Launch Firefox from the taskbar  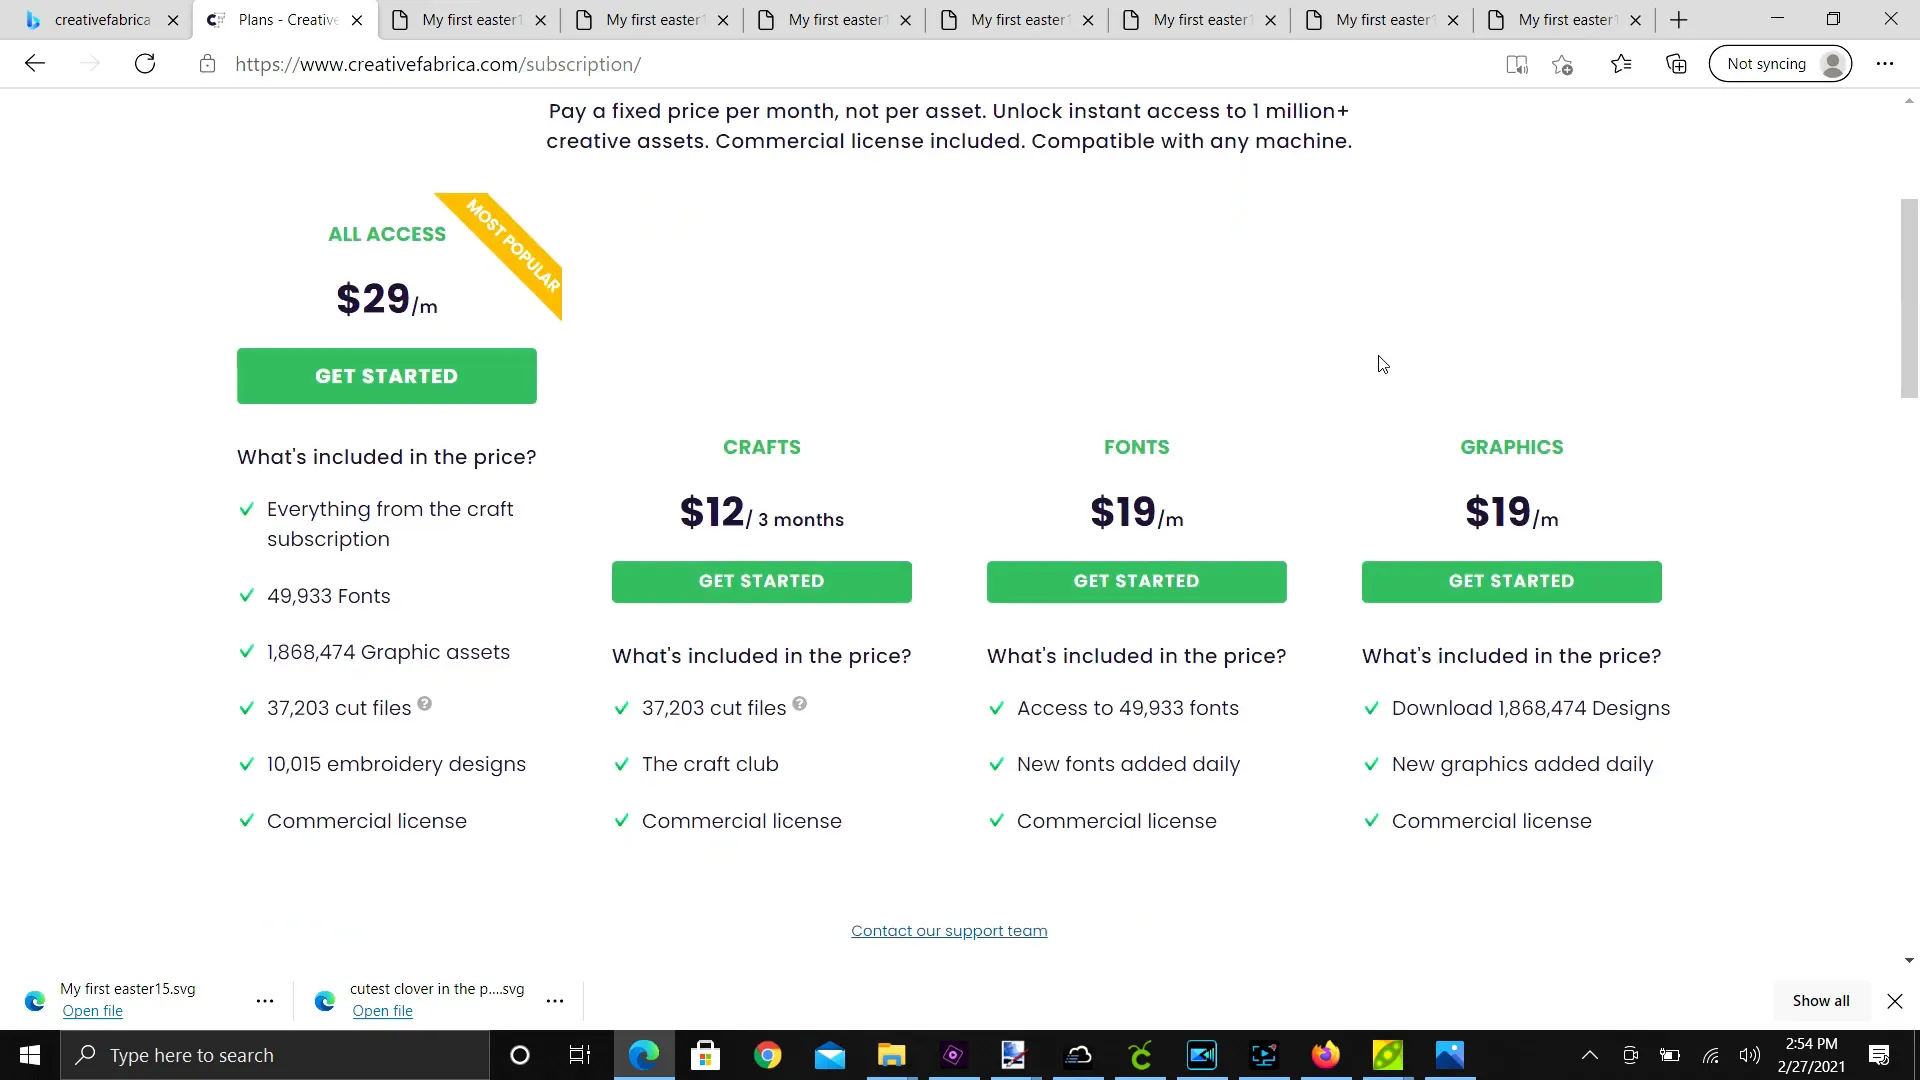(1325, 1055)
